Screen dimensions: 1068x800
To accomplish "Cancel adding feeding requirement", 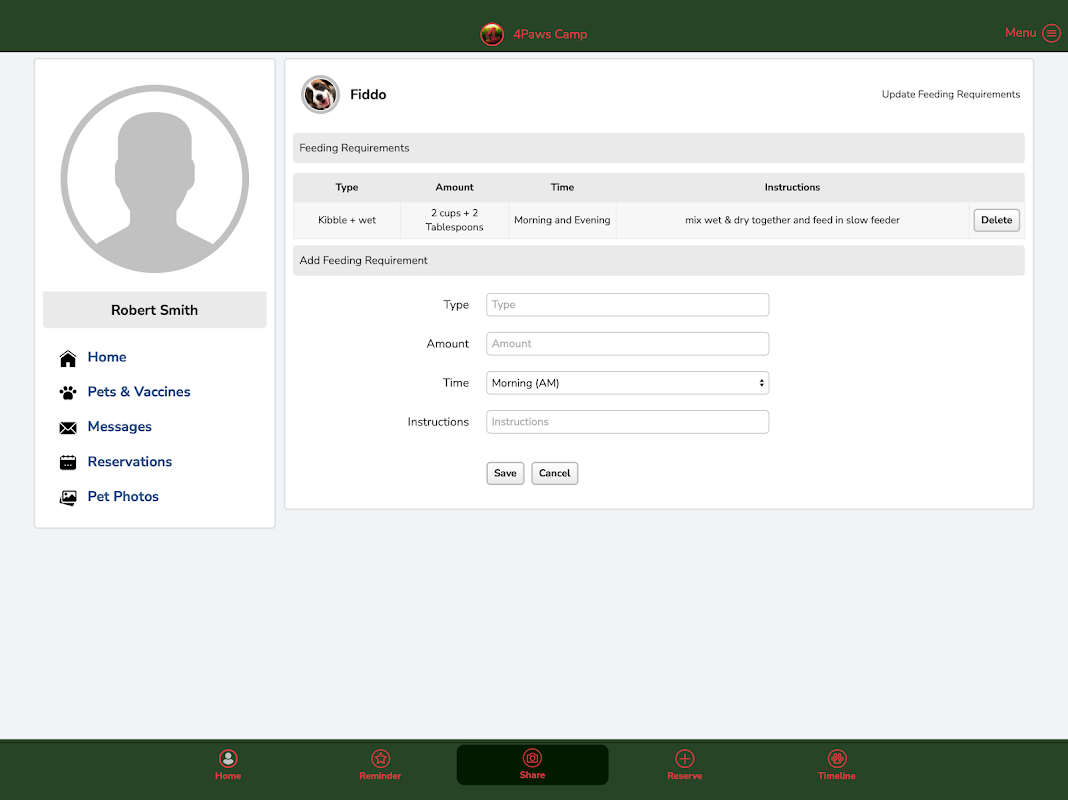I will (x=554, y=473).
